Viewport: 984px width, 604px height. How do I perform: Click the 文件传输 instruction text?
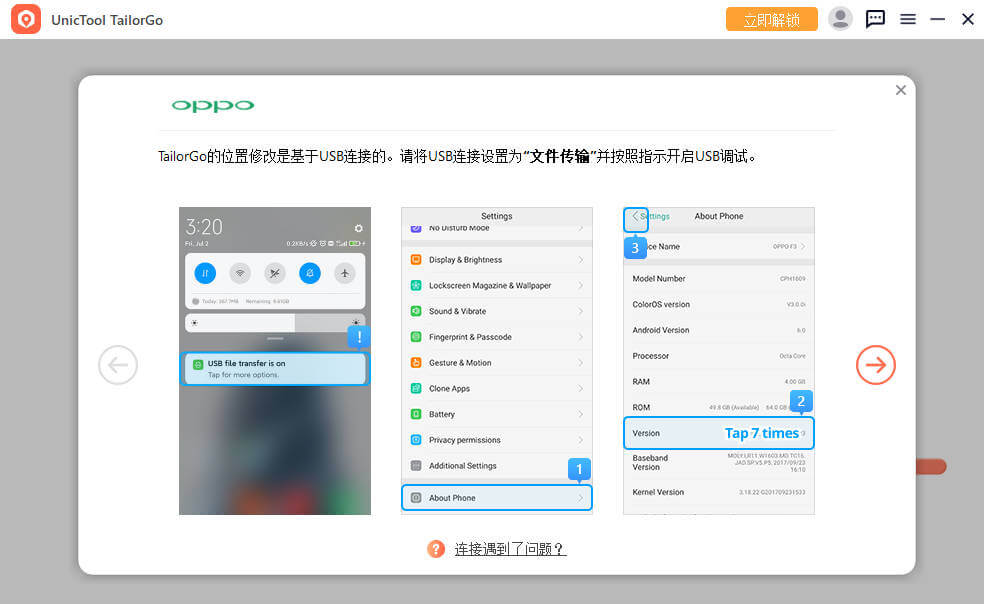tap(560, 156)
